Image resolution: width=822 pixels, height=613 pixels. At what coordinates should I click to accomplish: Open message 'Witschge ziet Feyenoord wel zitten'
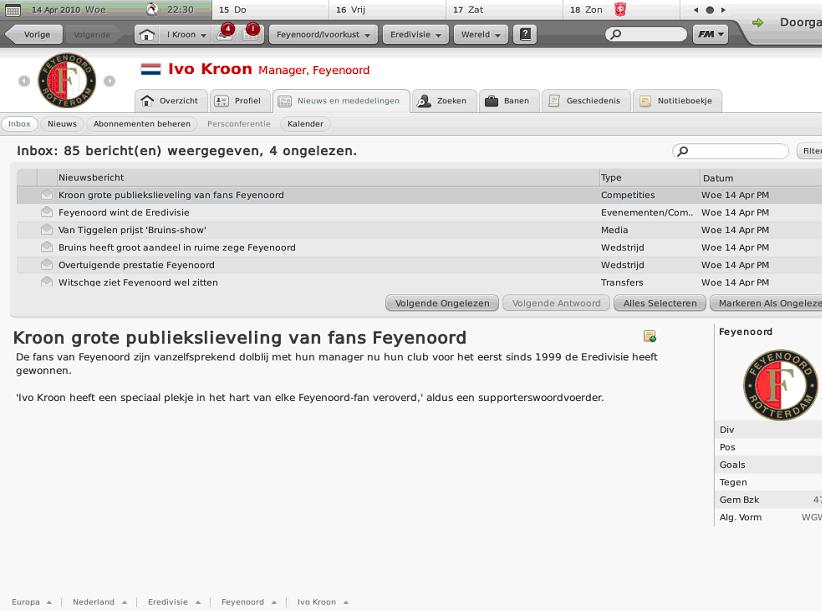(x=419, y=282)
